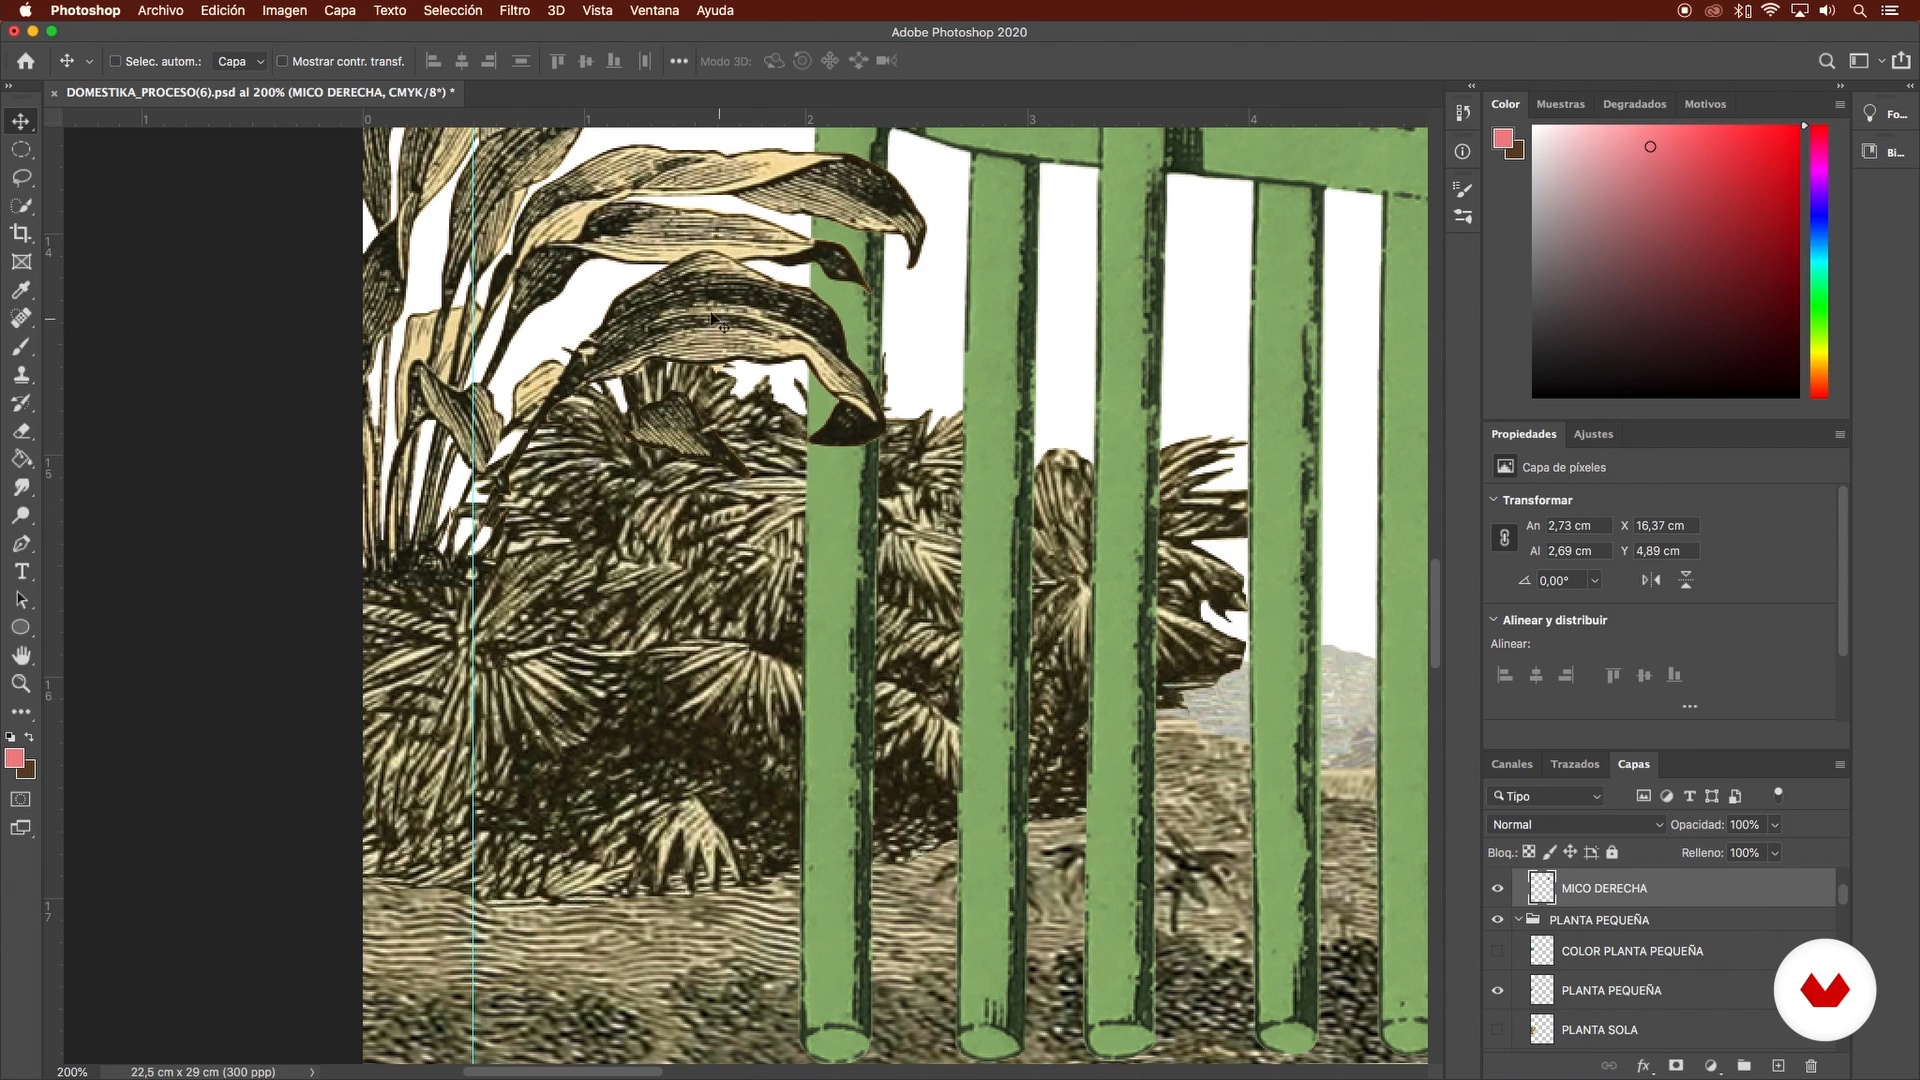Hide the MICO DERECHA layer
The width and height of the screenshot is (1920, 1080).
tap(1497, 888)
